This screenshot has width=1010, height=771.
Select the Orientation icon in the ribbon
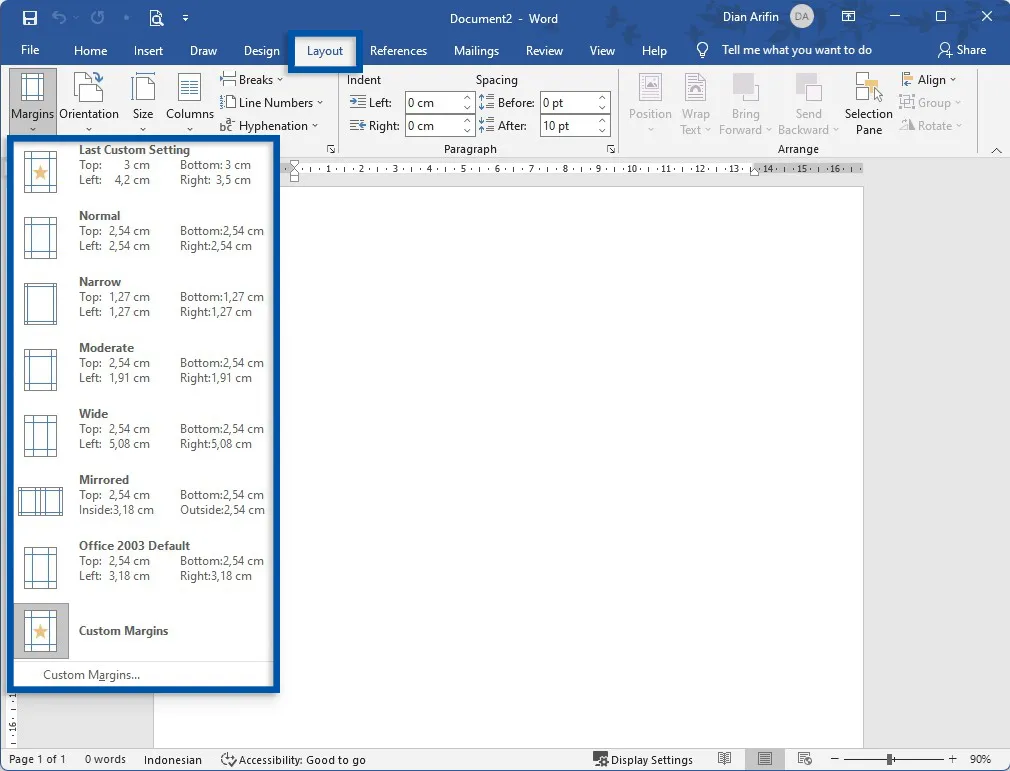[x=89, y=100]
